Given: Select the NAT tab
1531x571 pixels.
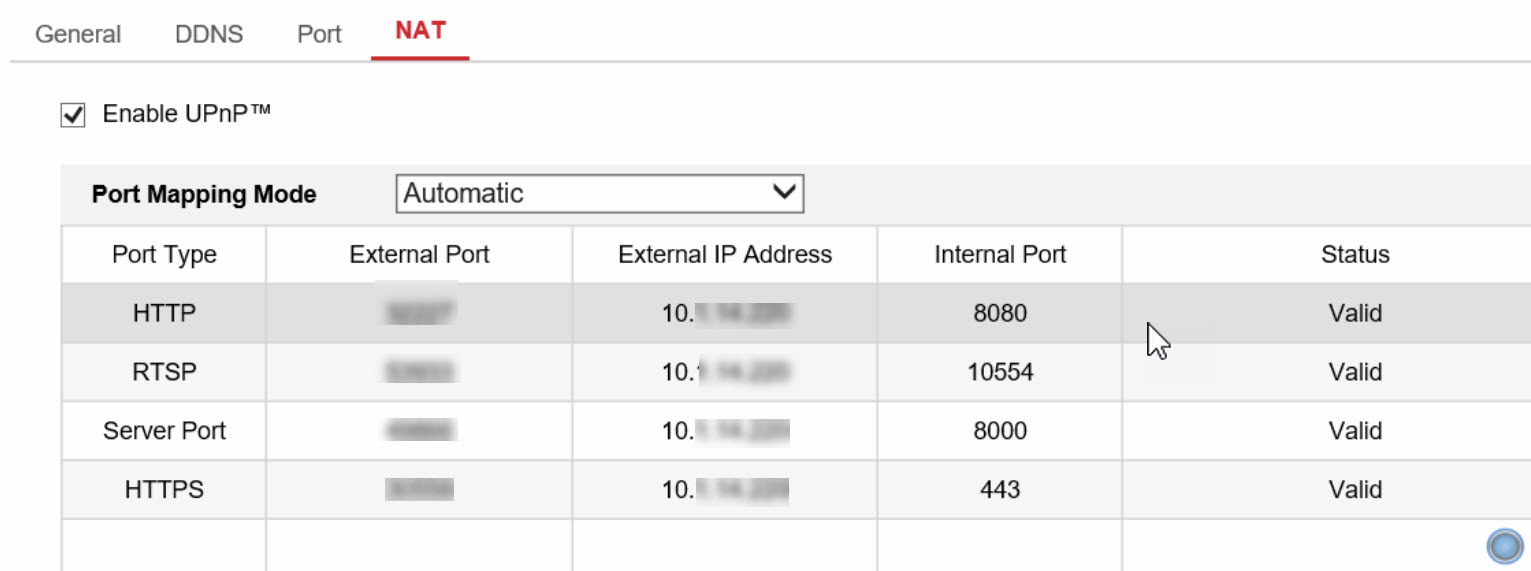Looking at the screenshot, I should [420, 30].
